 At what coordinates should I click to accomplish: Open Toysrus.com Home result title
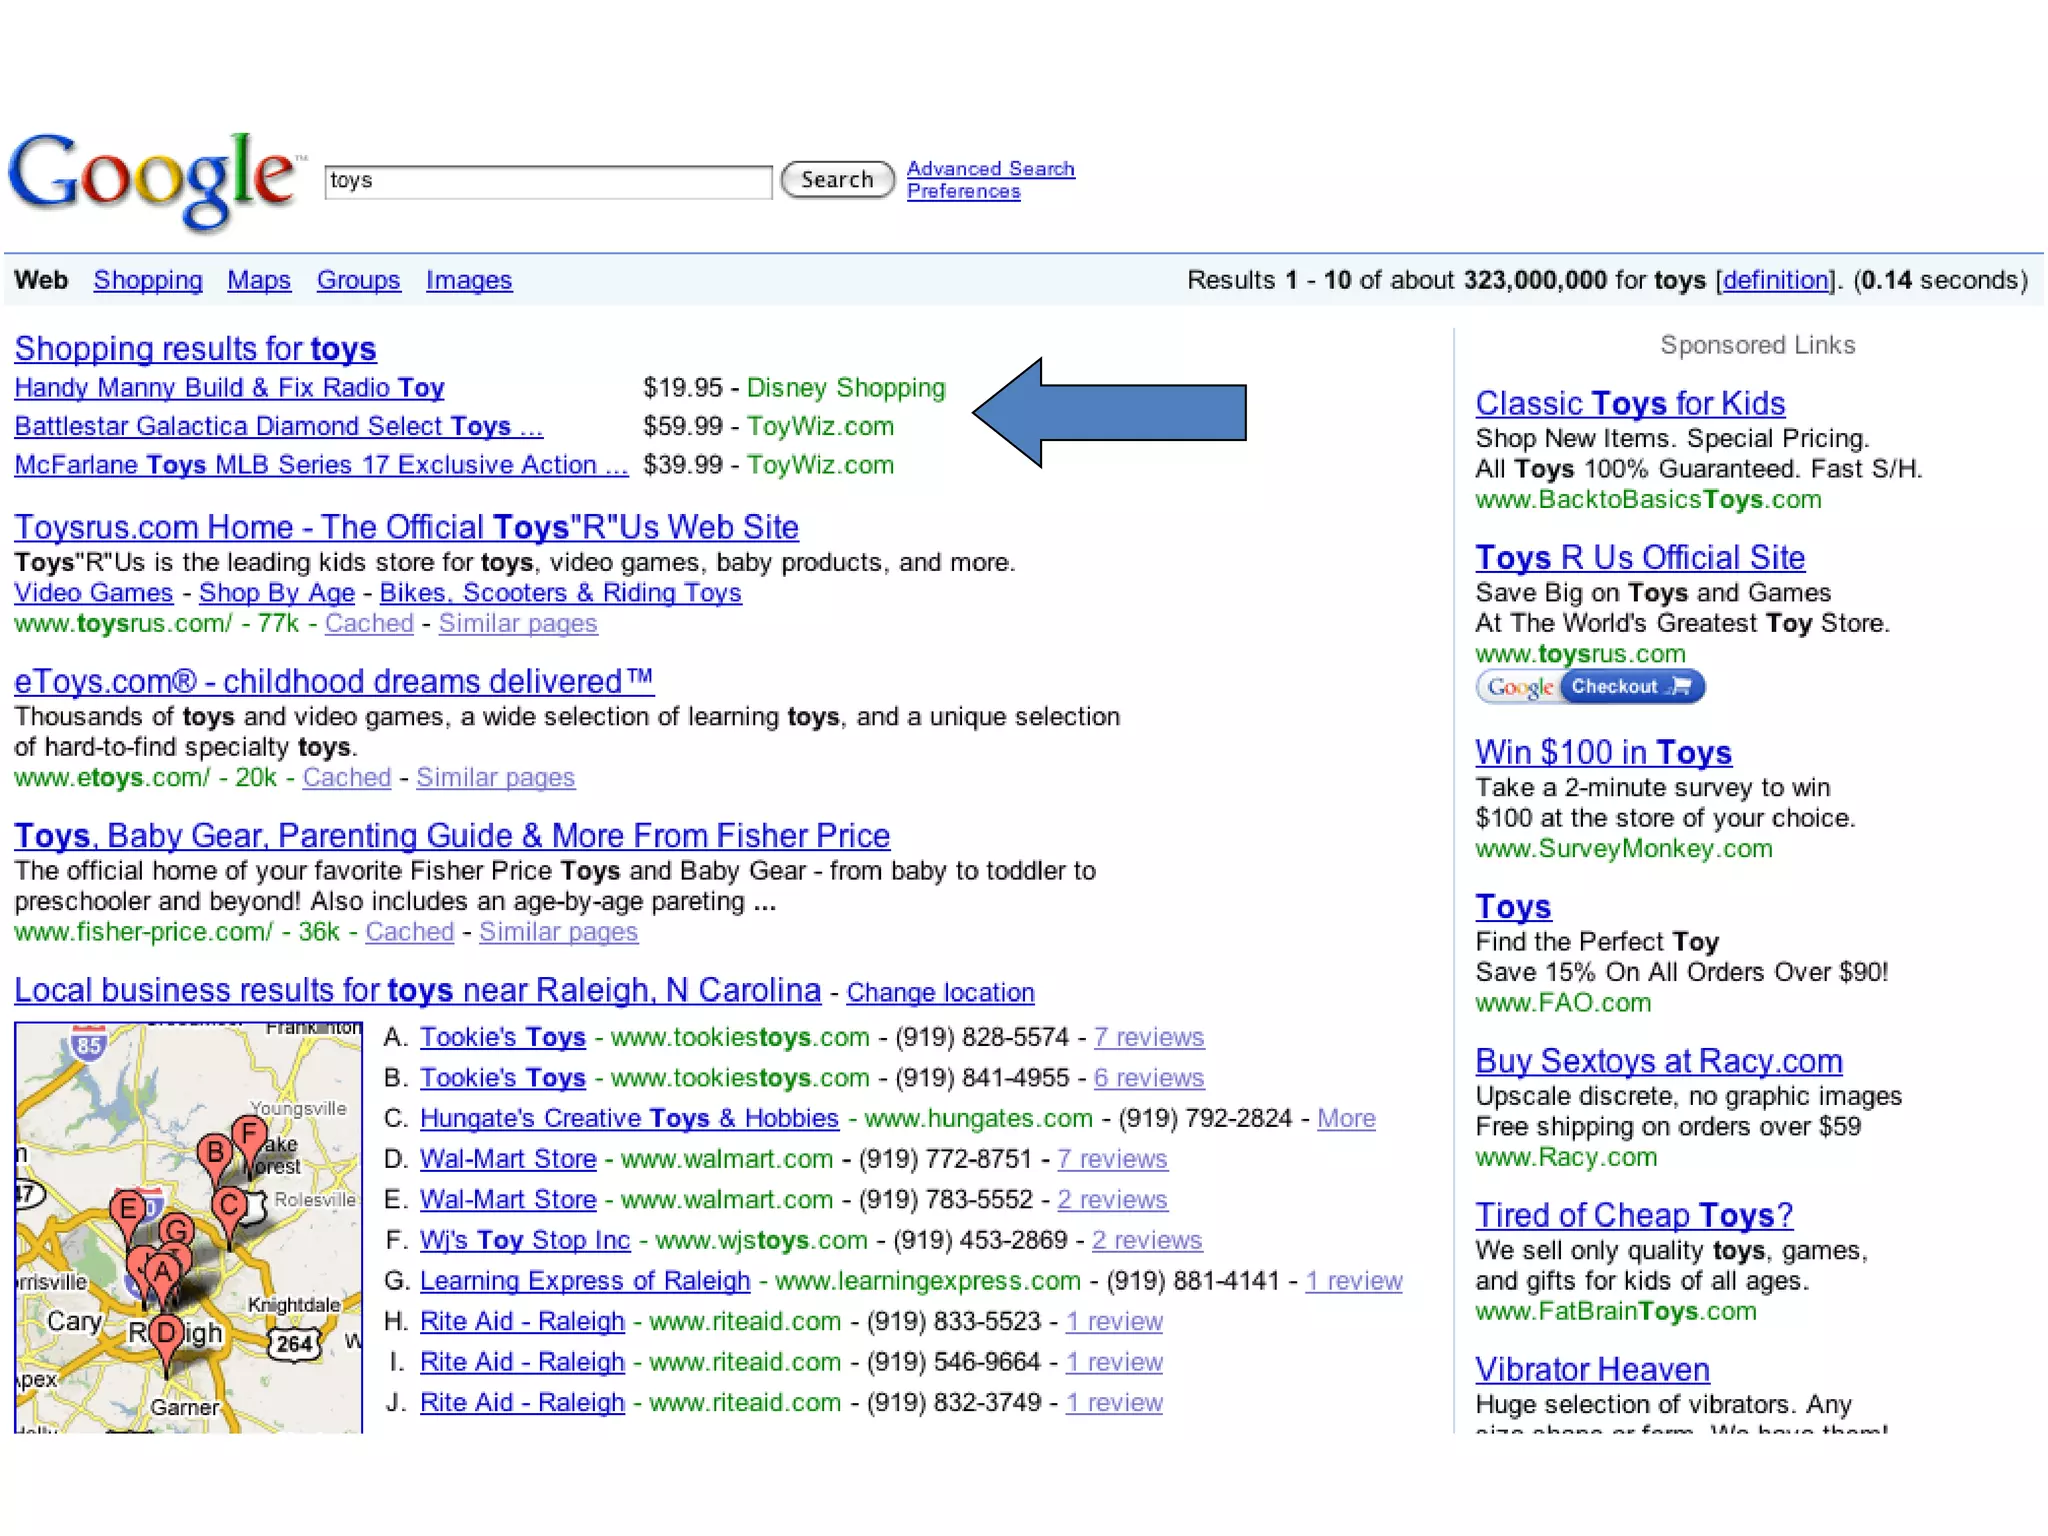[406, 527]
